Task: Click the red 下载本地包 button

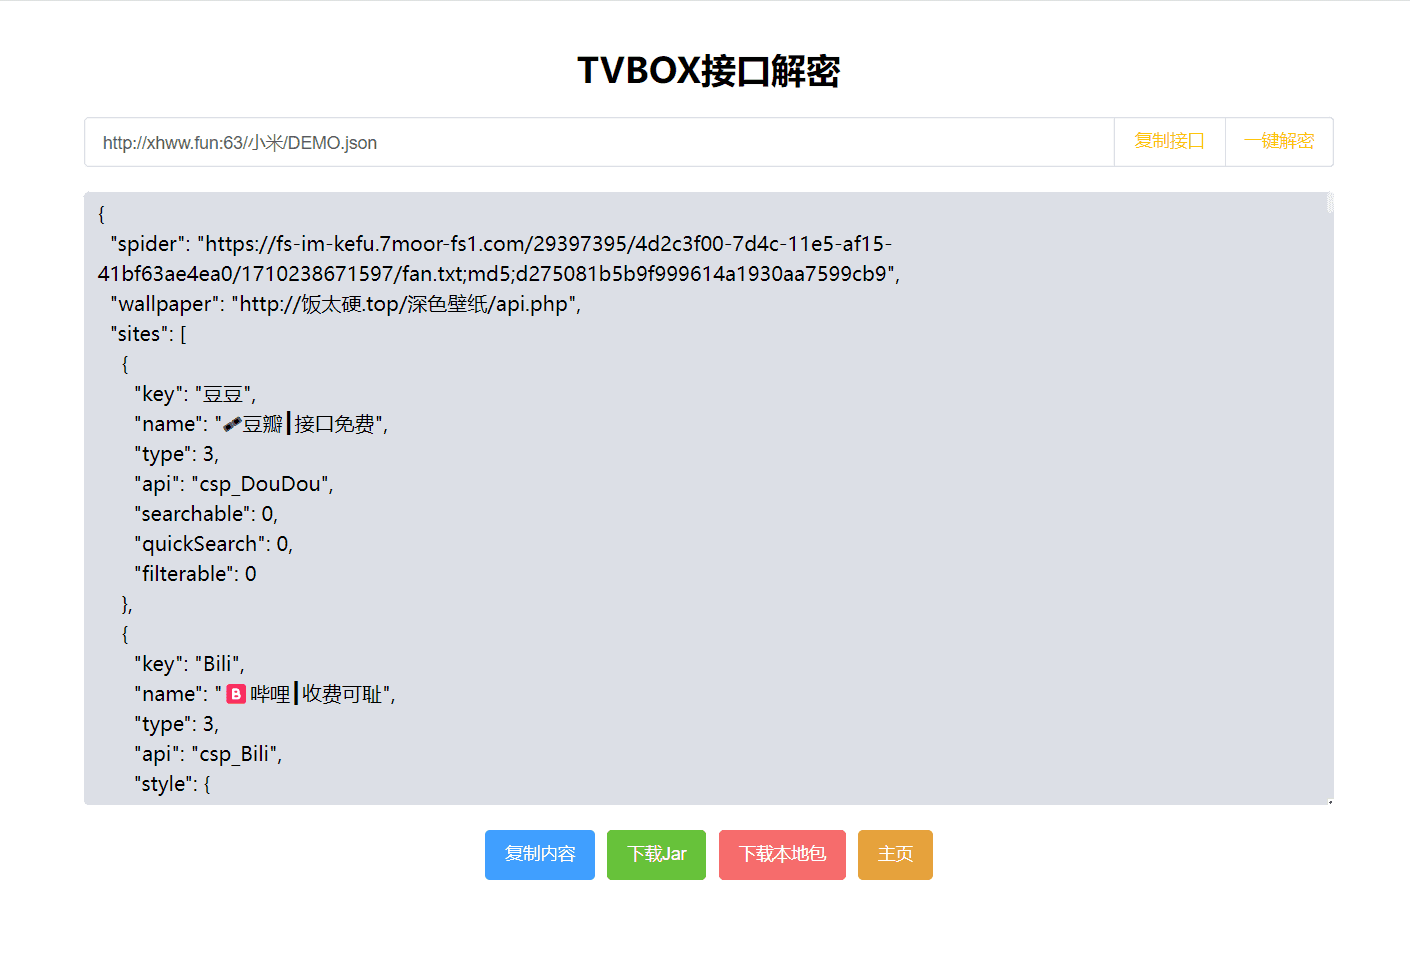Action: [x=782, y=855]
